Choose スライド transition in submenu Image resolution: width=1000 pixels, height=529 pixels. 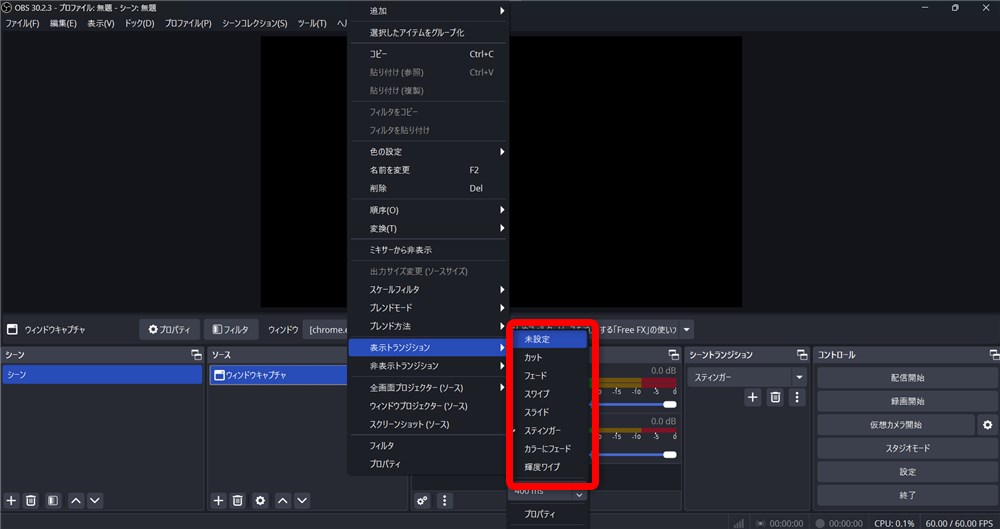(x=549, y=412)
